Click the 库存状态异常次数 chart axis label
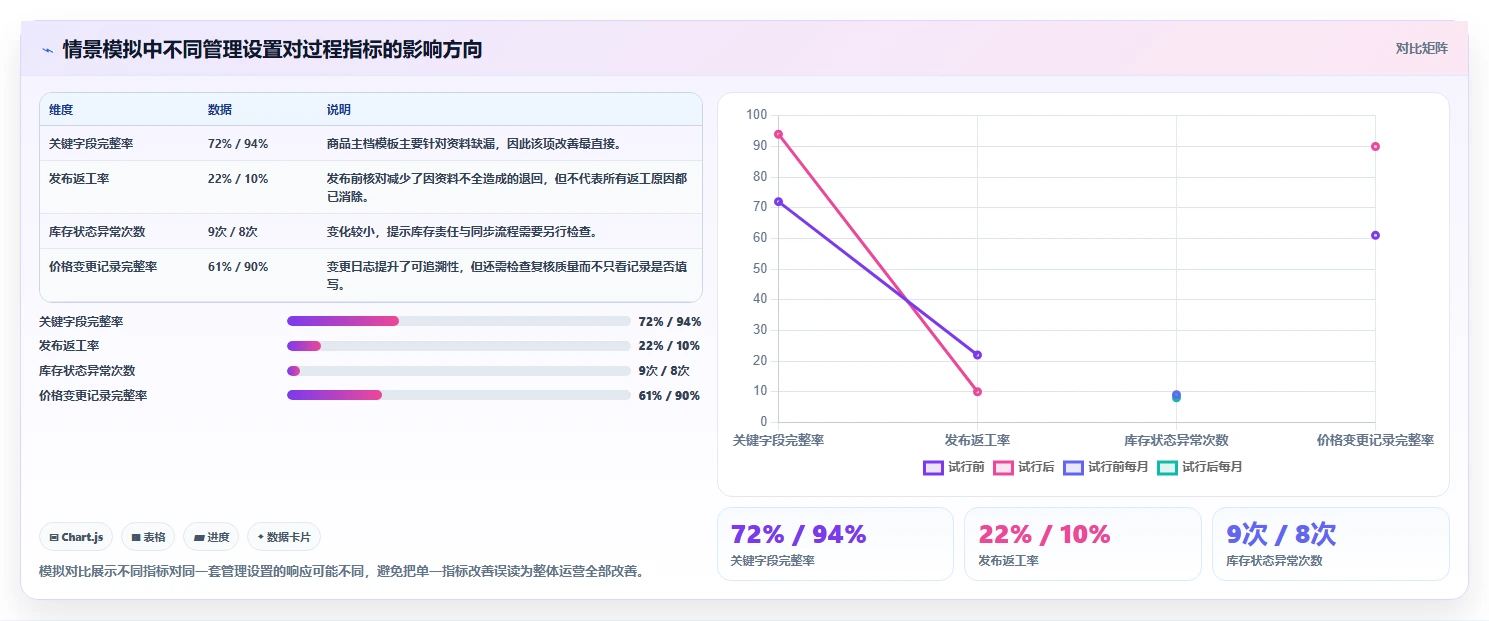This screenshot has height=621, width=1489. [x=1176, y=440]
